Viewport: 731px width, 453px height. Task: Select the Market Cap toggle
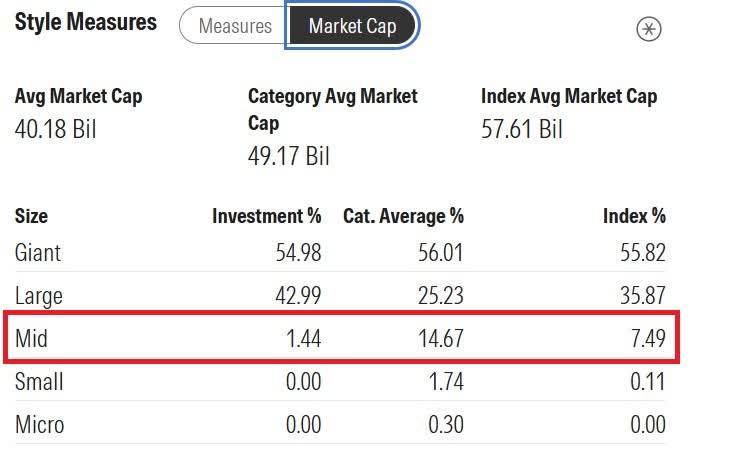pos(352,26)
